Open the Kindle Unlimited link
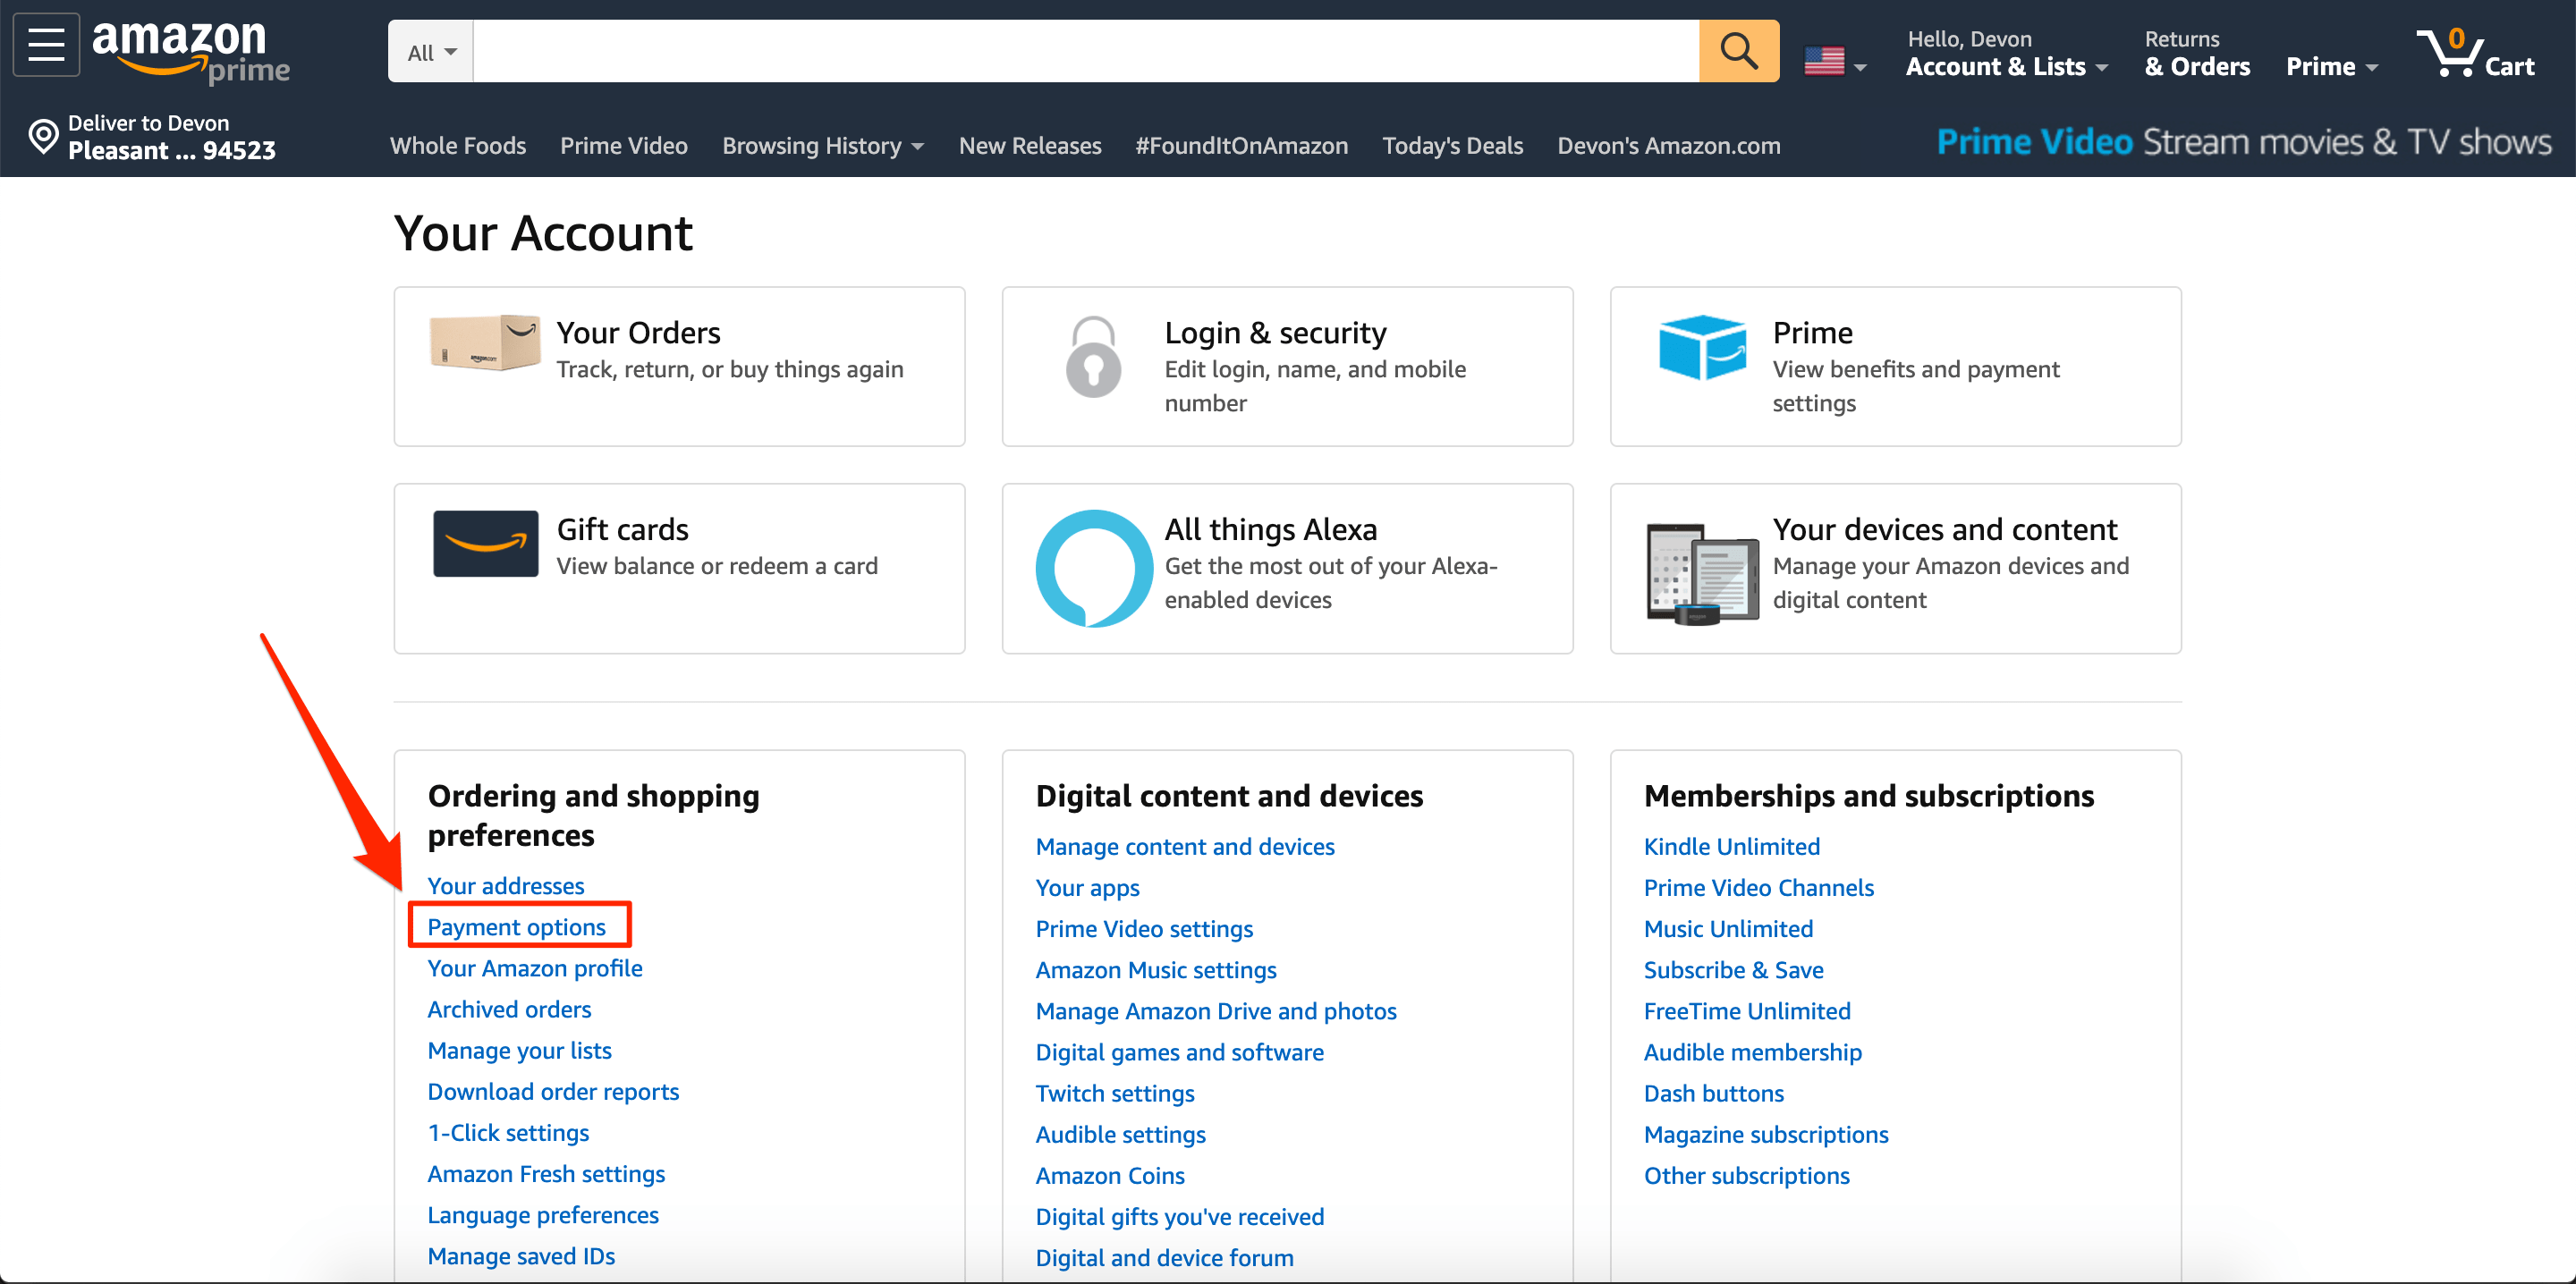This screenshot has height=1284, width=2576. pyautogui.click(x=1731, y=846)
